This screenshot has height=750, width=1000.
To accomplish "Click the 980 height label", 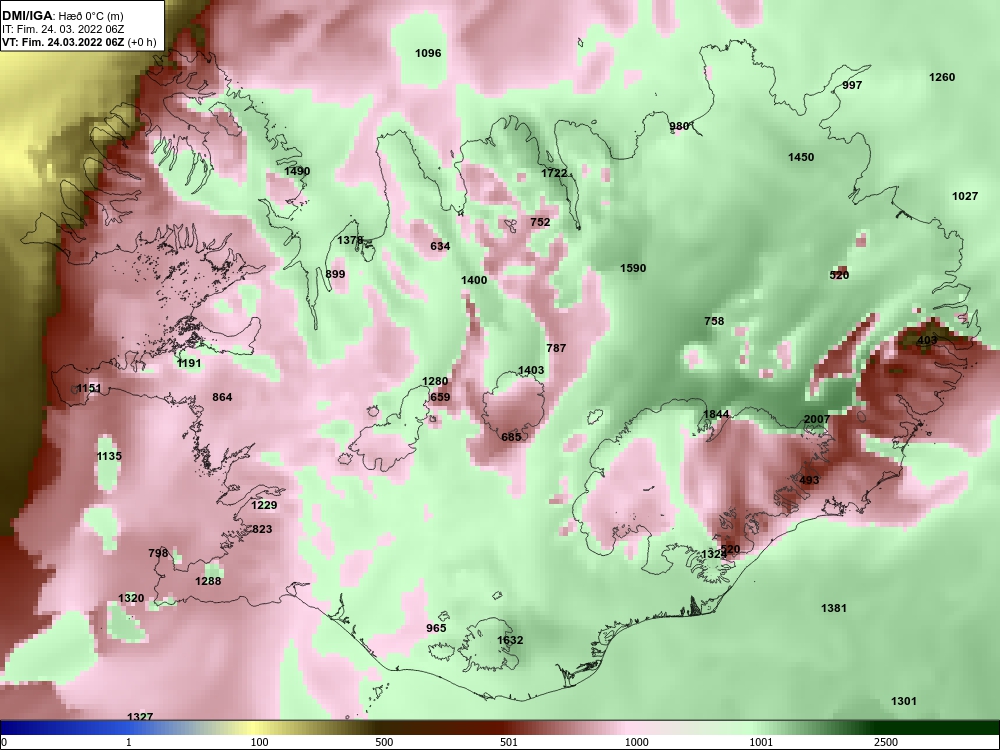I will point(679,126).
